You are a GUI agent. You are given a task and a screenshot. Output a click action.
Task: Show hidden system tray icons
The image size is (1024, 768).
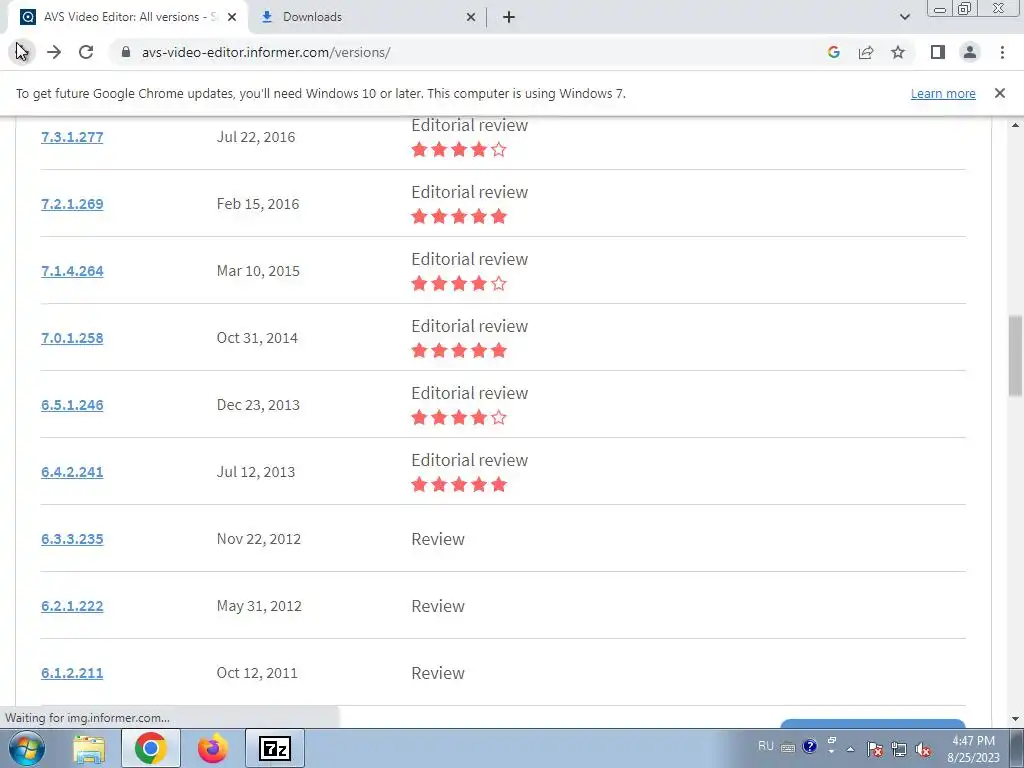point(850,749)
